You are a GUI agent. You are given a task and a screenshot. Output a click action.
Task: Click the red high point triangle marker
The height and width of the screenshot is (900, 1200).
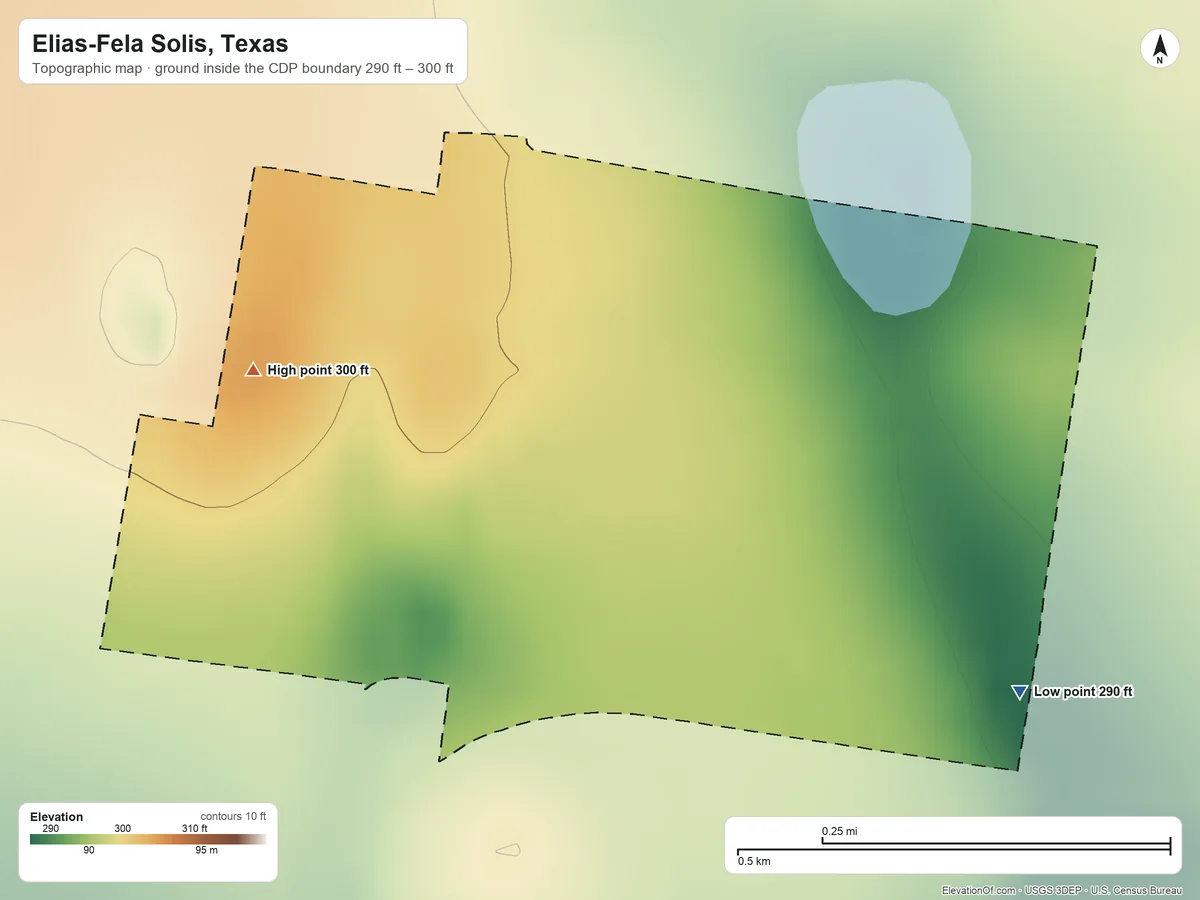253,370
